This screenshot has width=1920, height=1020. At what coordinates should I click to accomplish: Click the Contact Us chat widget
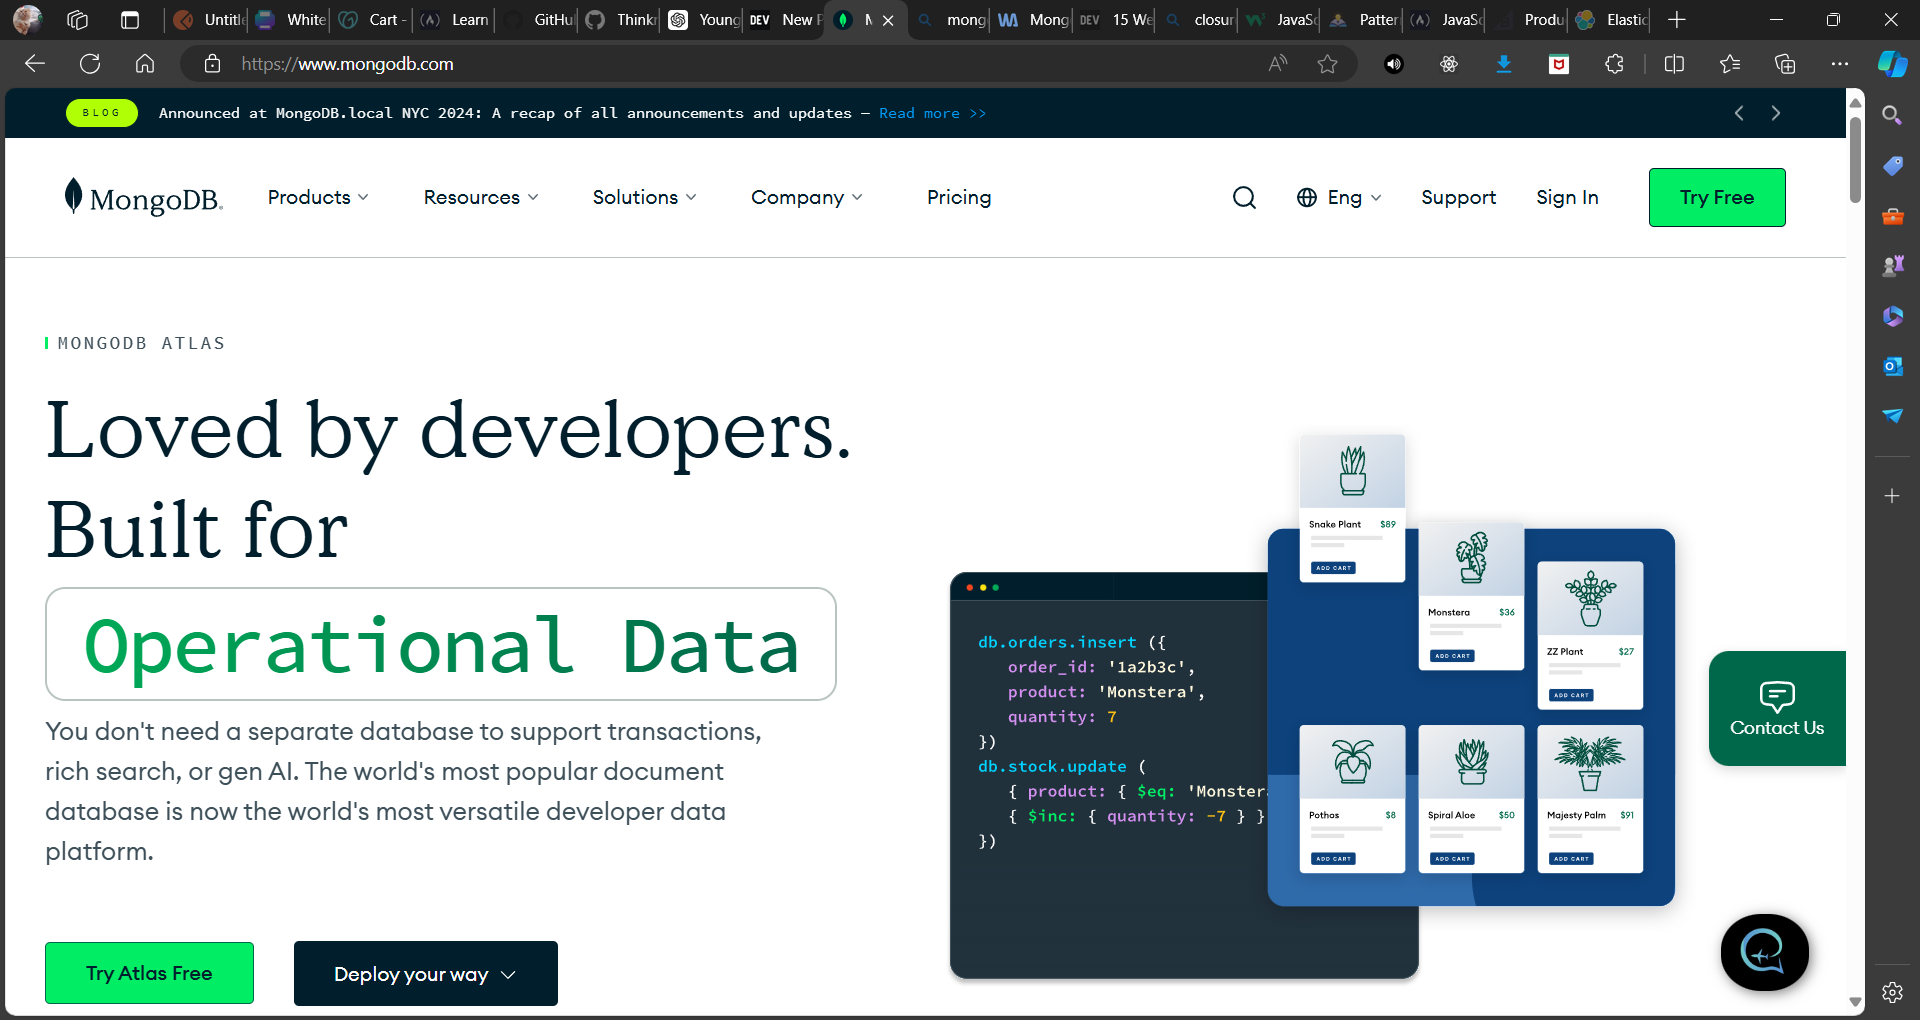click(1777, 708)
